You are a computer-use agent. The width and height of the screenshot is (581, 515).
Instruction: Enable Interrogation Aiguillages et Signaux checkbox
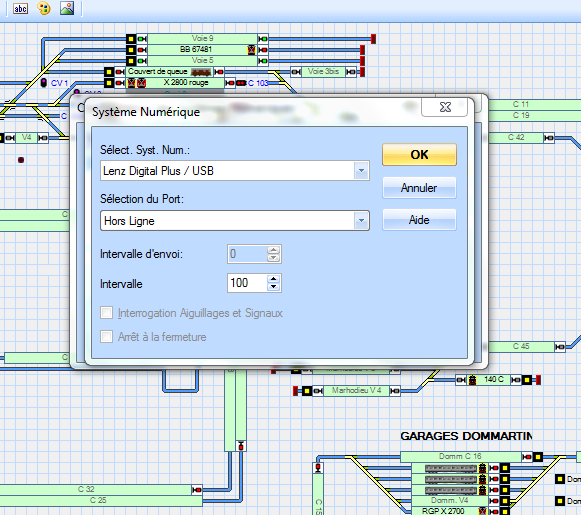tap(106, 313)
